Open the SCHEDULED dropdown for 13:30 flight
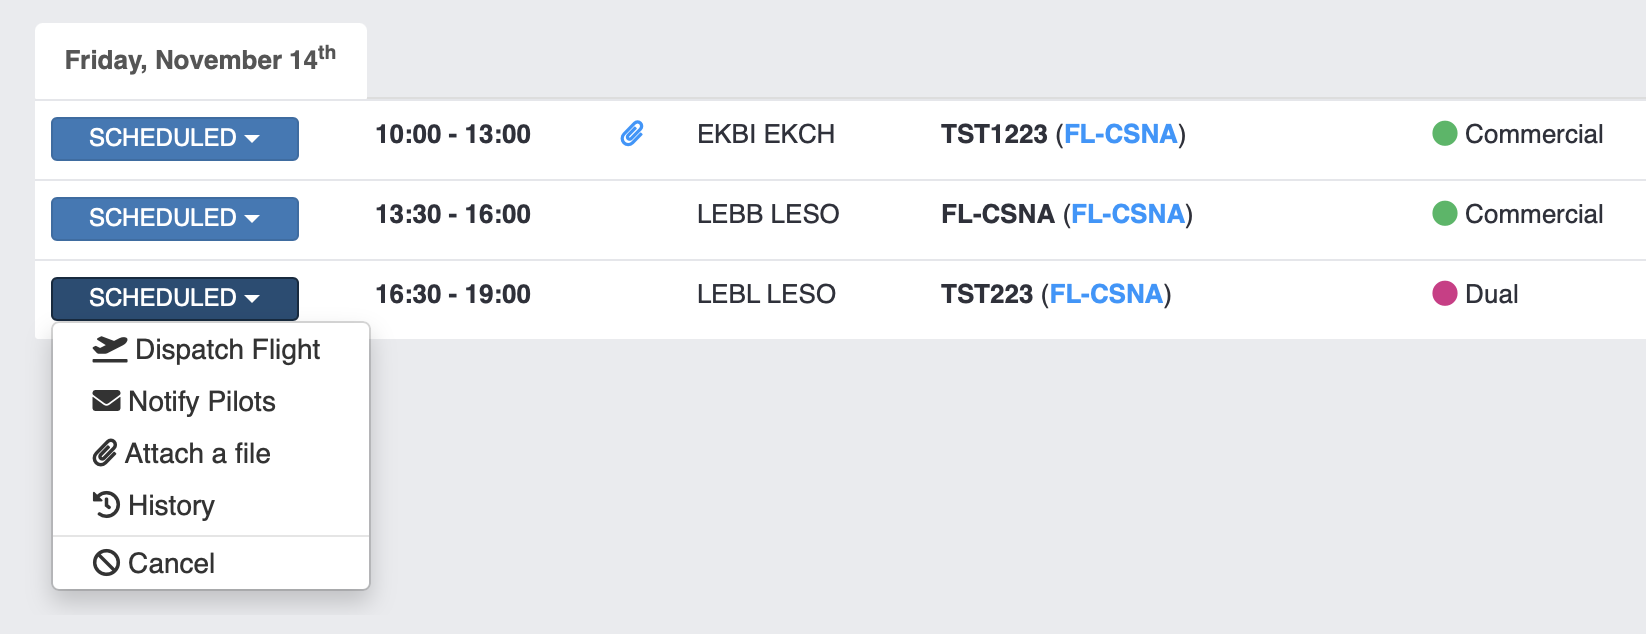This screenshot has height=634, width=1646. [174, 218]
